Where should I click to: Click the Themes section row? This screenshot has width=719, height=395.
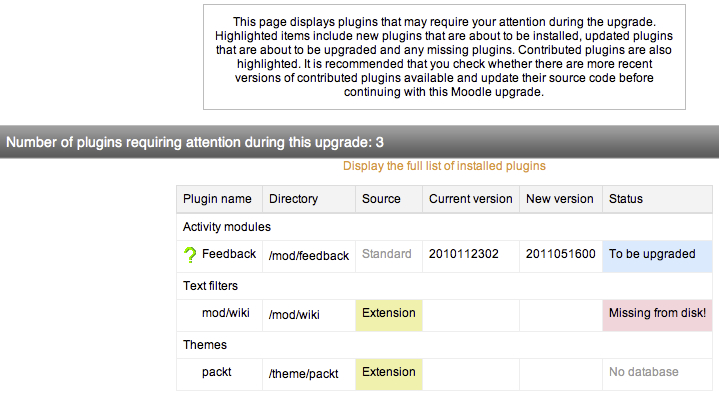444,345
